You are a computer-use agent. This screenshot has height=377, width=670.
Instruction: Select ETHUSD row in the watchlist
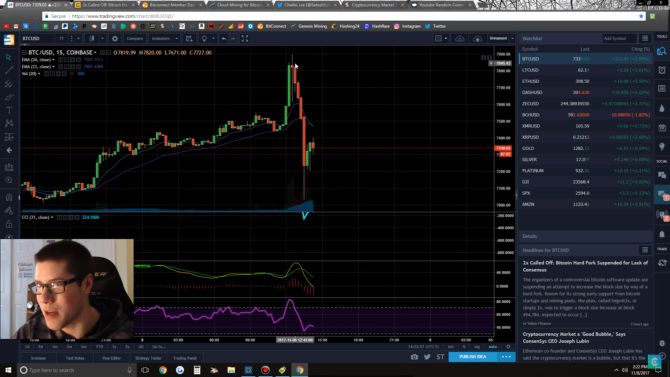click(x=585, y=81)
